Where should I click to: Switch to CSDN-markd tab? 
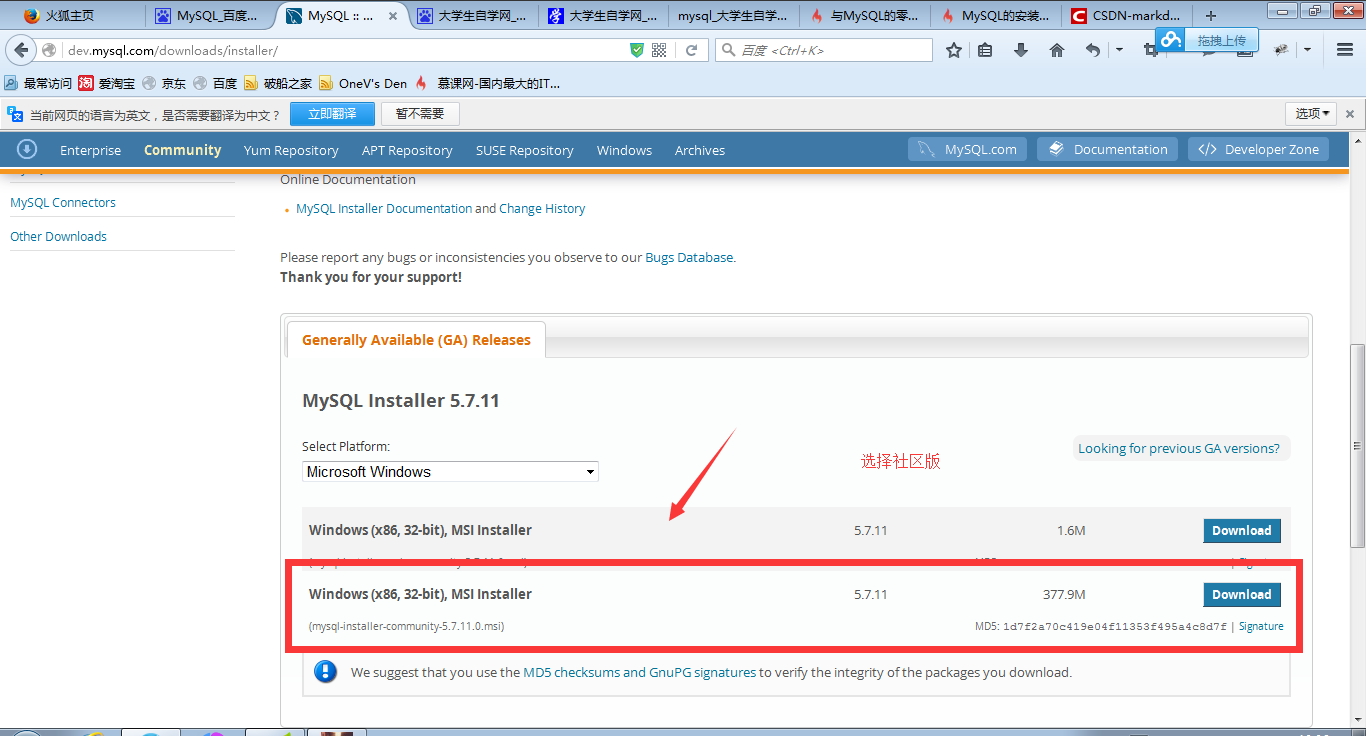point(1126,16)
